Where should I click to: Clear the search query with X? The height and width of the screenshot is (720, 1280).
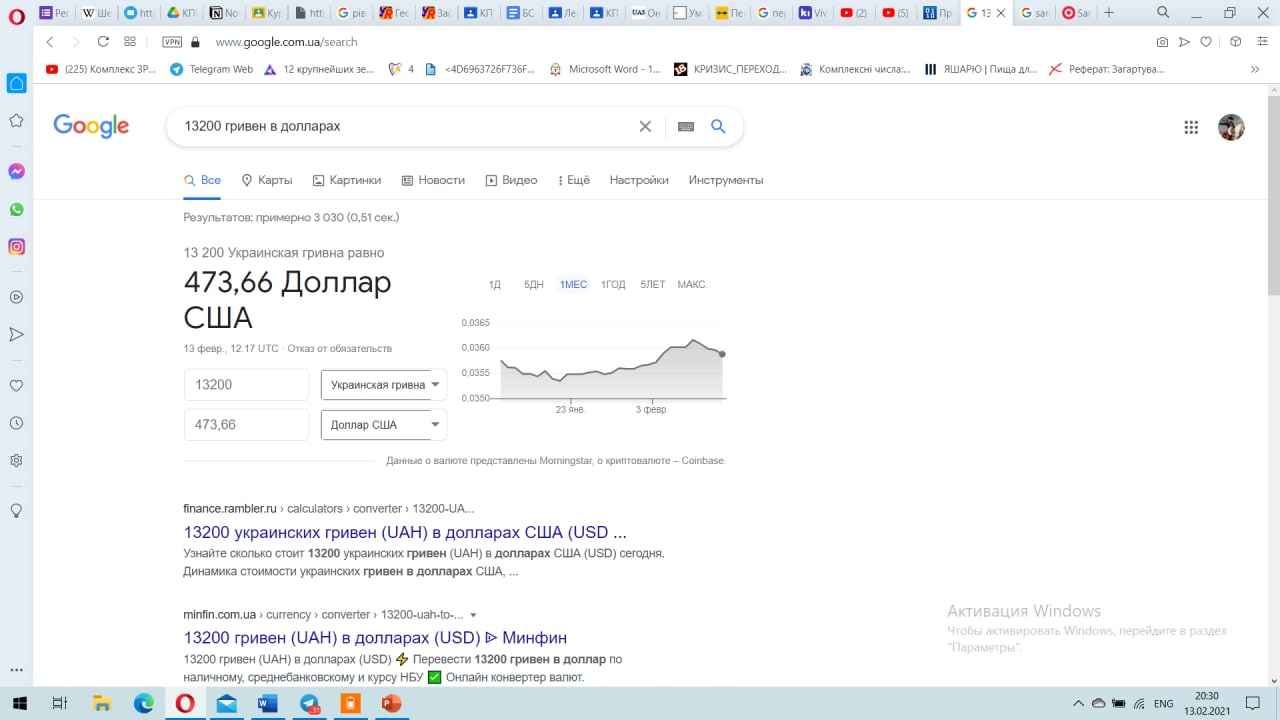tap(645, 126)
